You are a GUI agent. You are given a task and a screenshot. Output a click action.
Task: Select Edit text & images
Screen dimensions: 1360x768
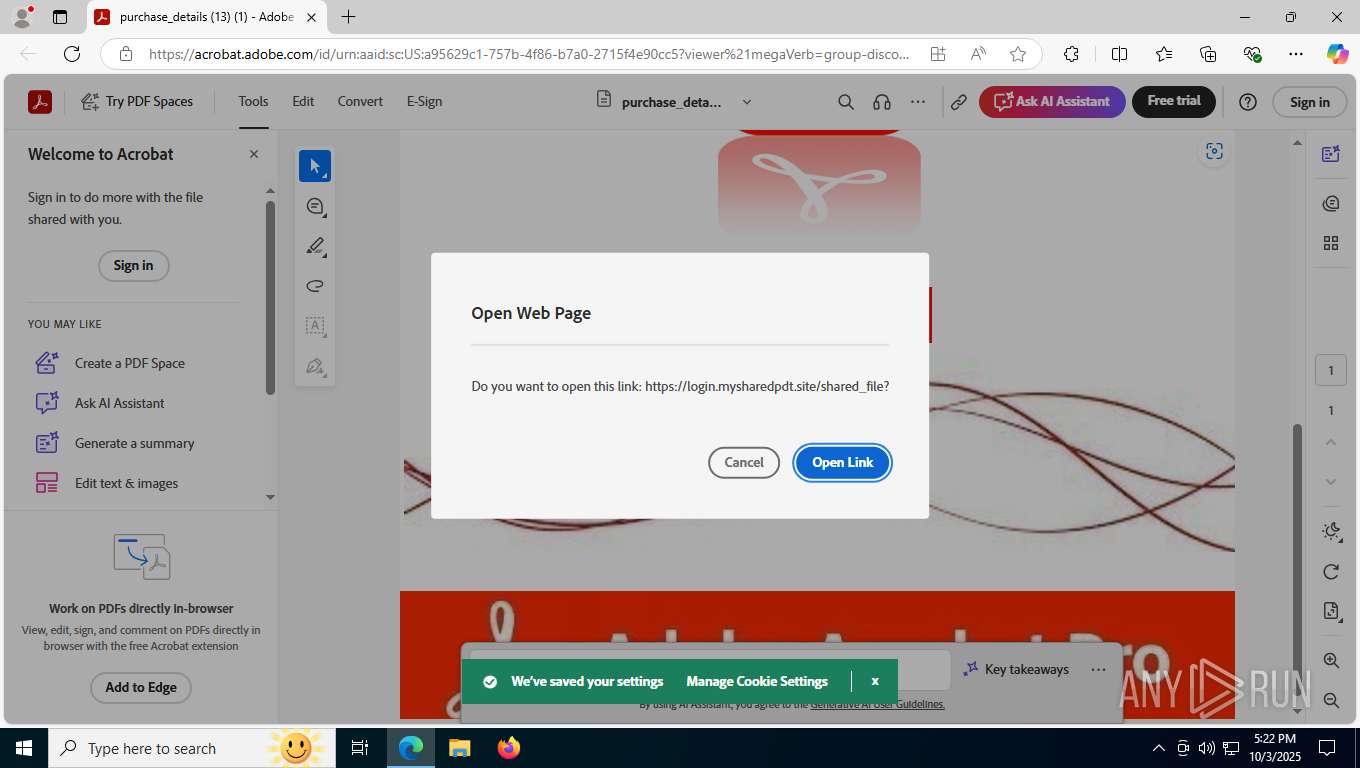click(x=126, y=483)
